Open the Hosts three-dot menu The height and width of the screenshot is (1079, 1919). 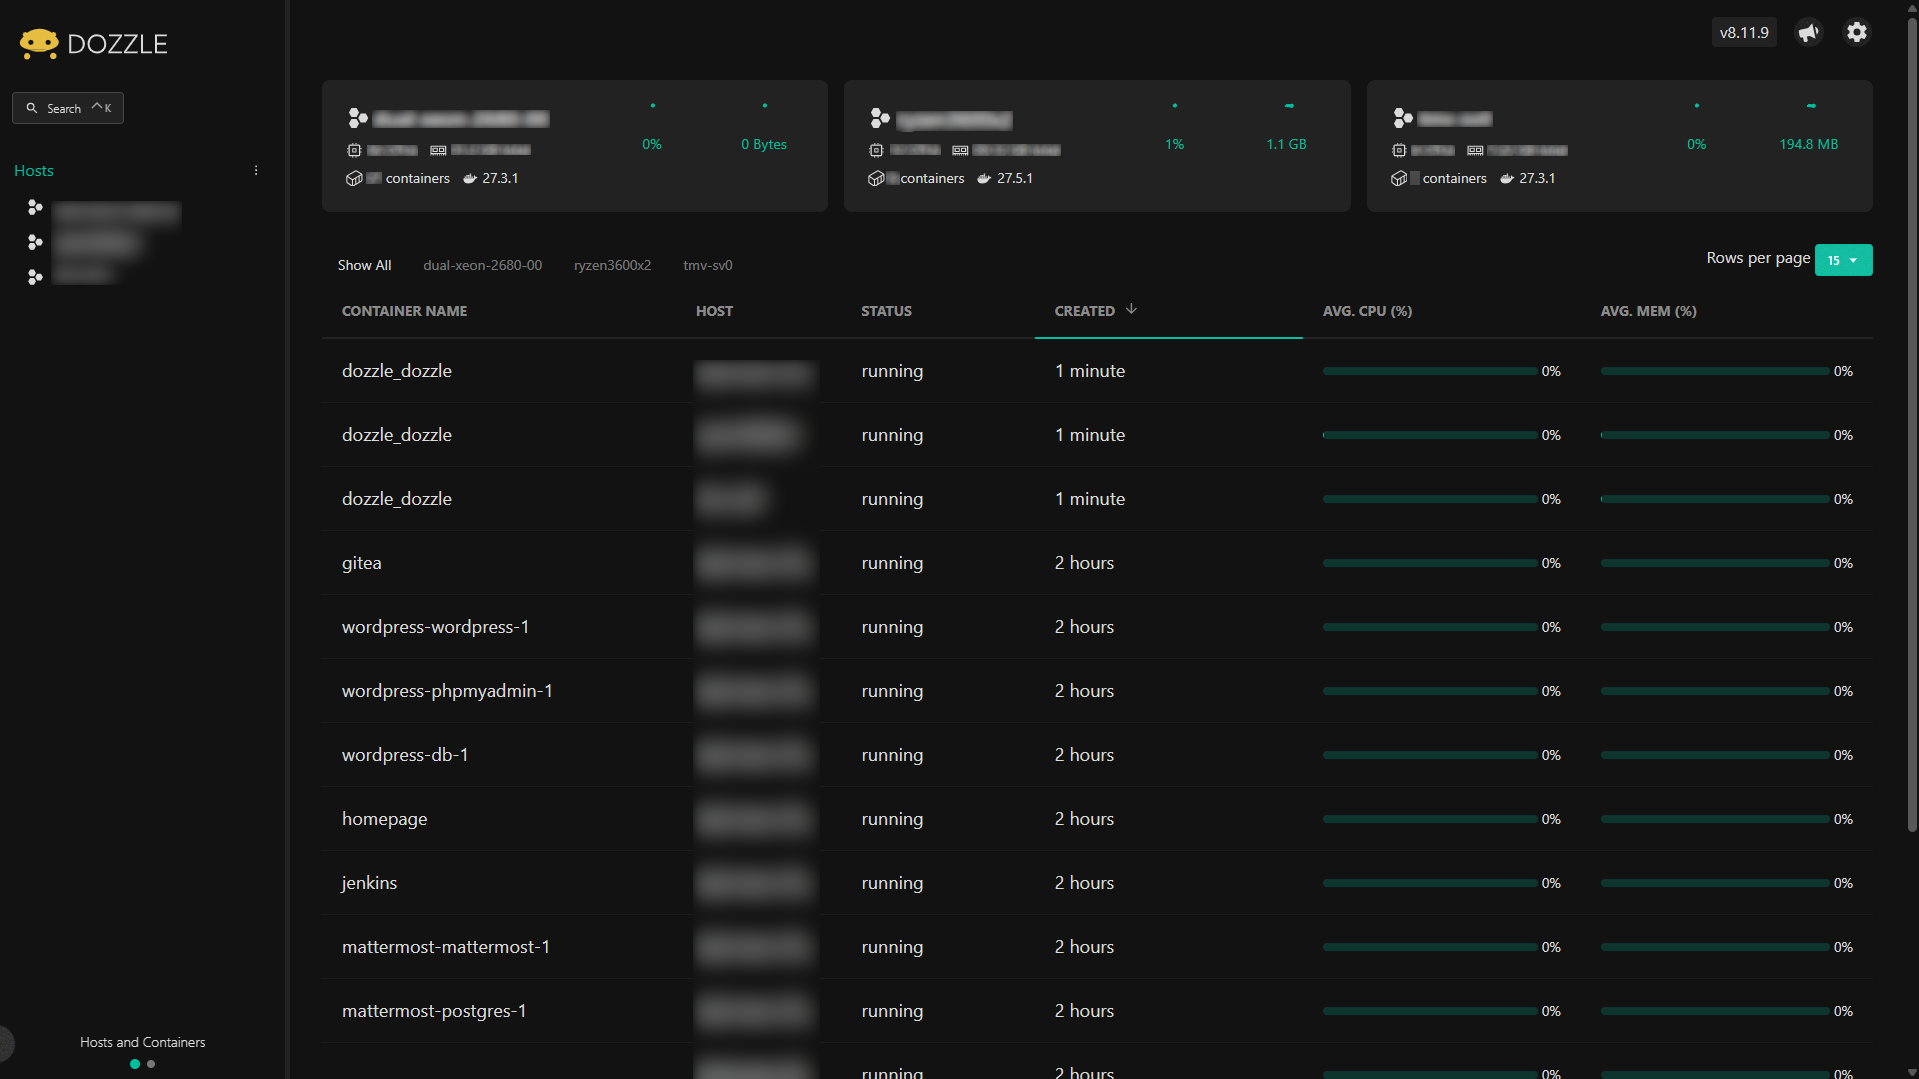(256, 171)
